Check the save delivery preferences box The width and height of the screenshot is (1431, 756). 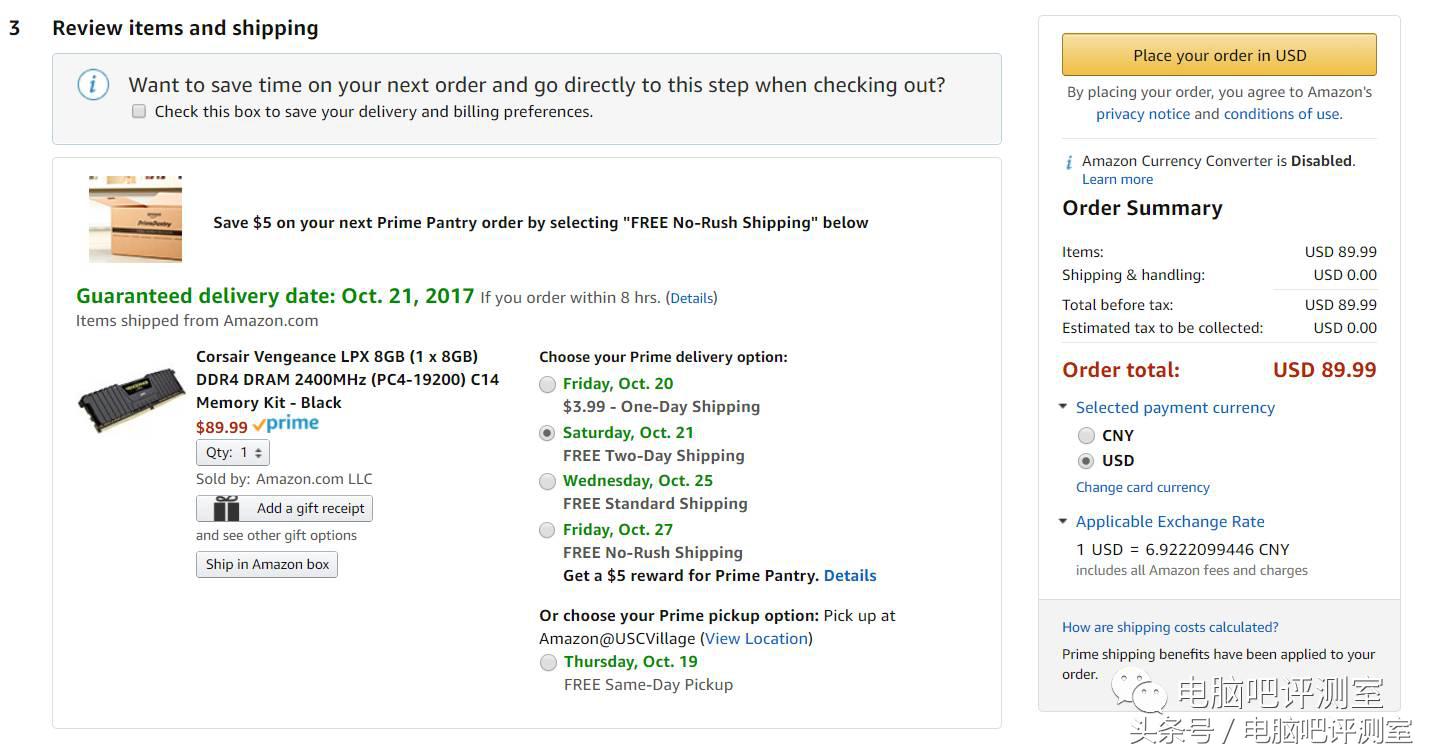coord(139,112)
